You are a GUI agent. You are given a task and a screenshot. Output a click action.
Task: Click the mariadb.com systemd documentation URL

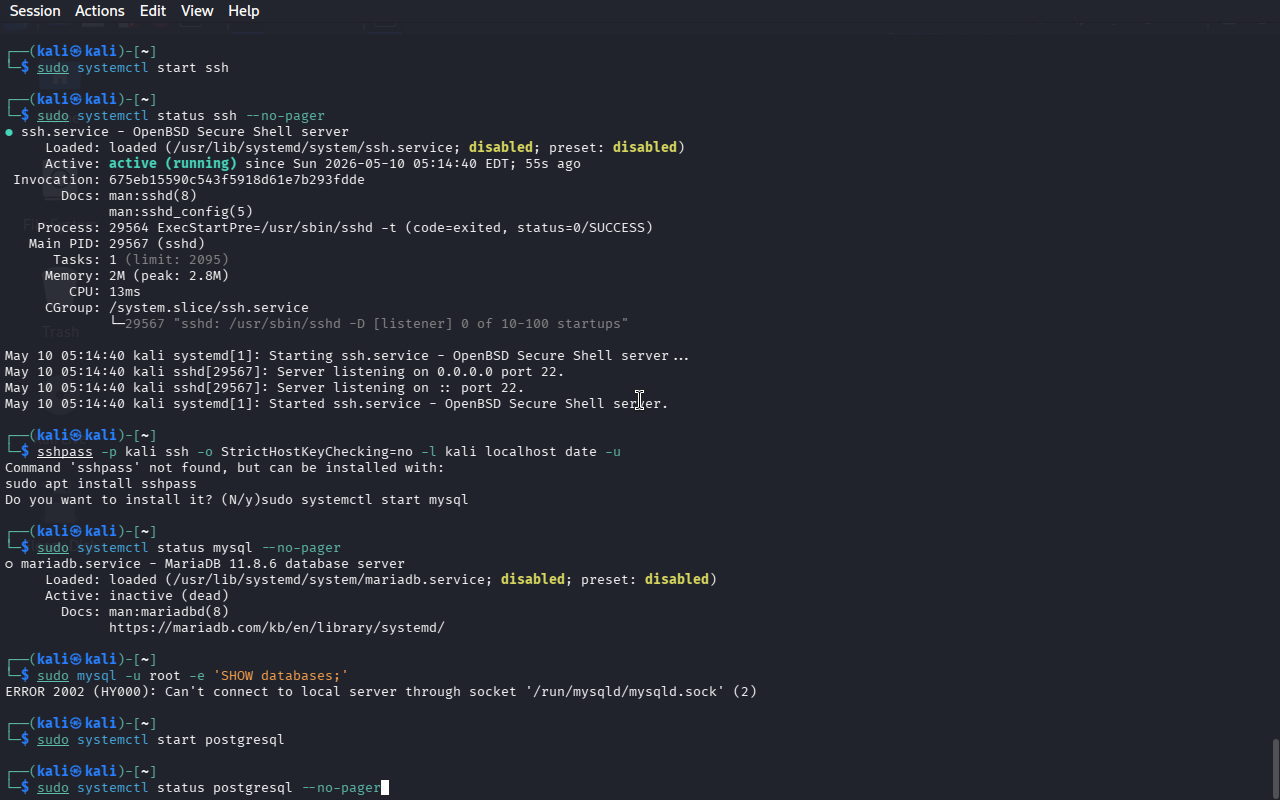tap(277, 628)
